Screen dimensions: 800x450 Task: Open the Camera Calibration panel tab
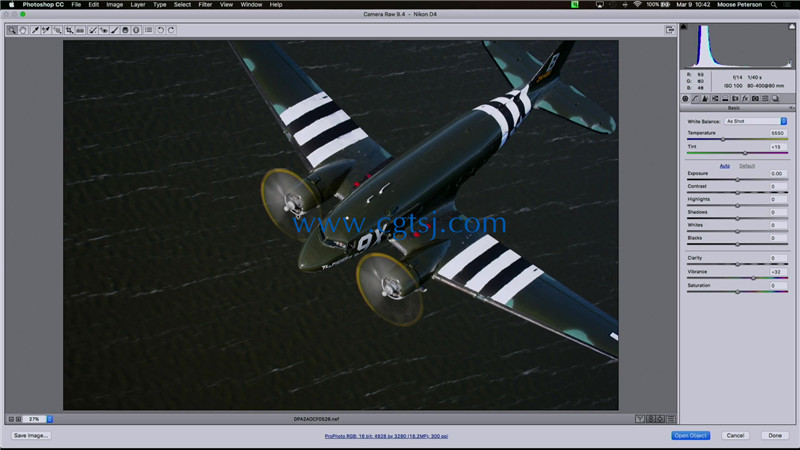pyautogui.click(x=755, y=98)
